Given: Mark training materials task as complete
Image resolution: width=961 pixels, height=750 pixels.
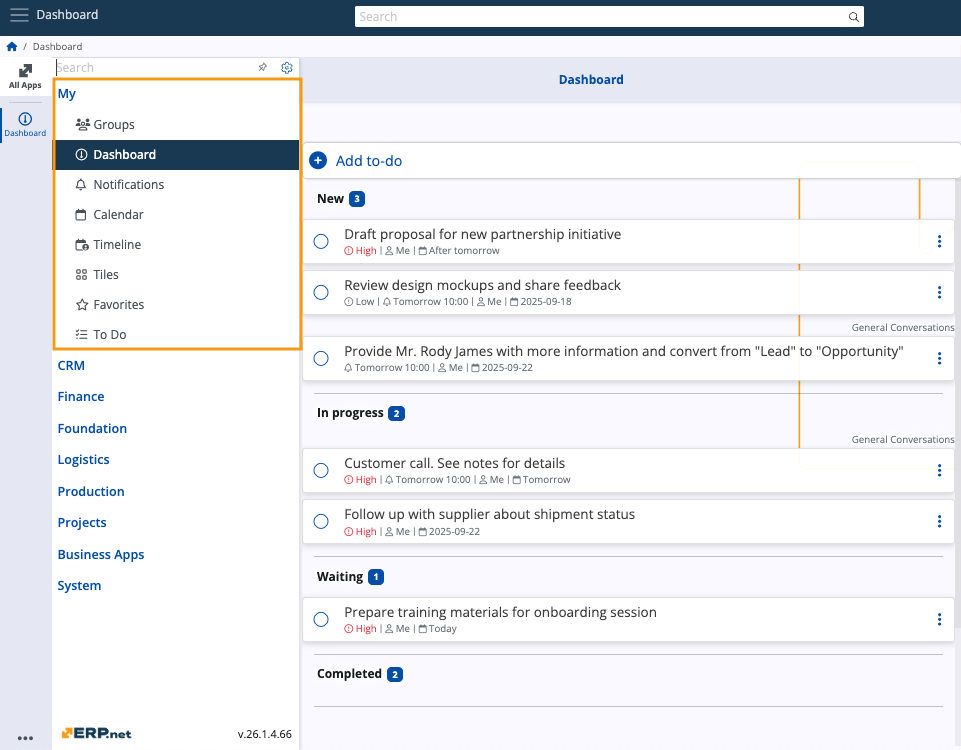Looking at the screenshot, I should (x=321, y=619).
